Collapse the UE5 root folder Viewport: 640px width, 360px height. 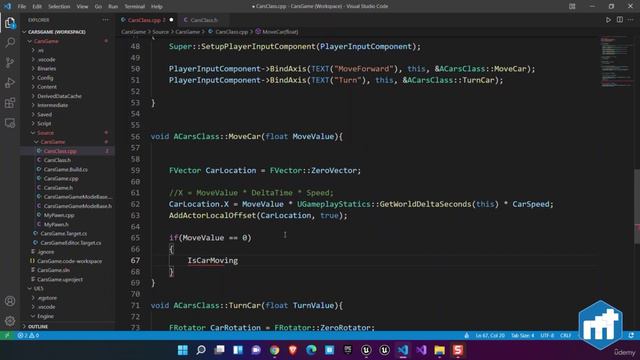pyautogui.click(x=38, y=289)
